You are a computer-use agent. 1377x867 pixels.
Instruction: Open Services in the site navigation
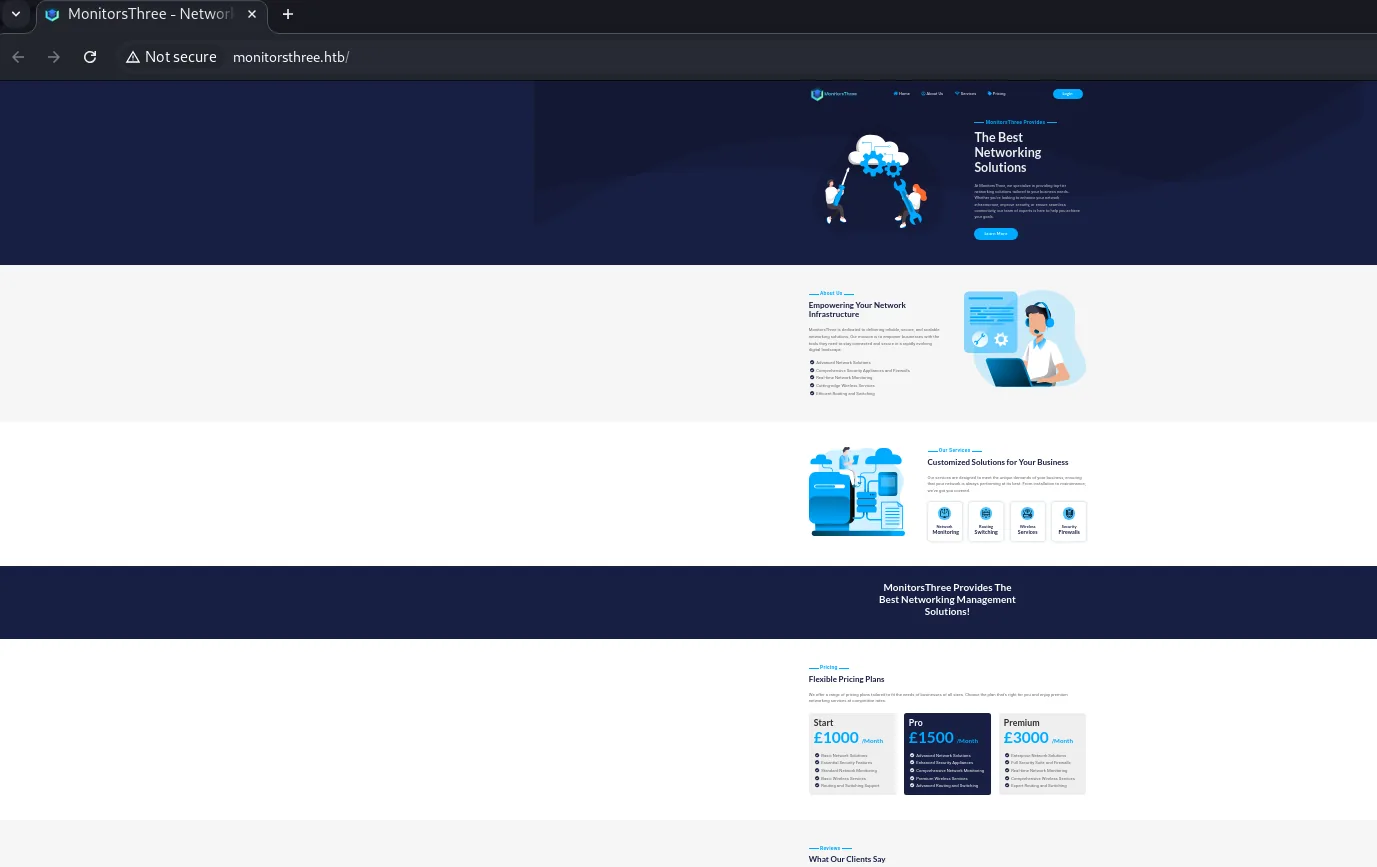(x=965, y=93)
